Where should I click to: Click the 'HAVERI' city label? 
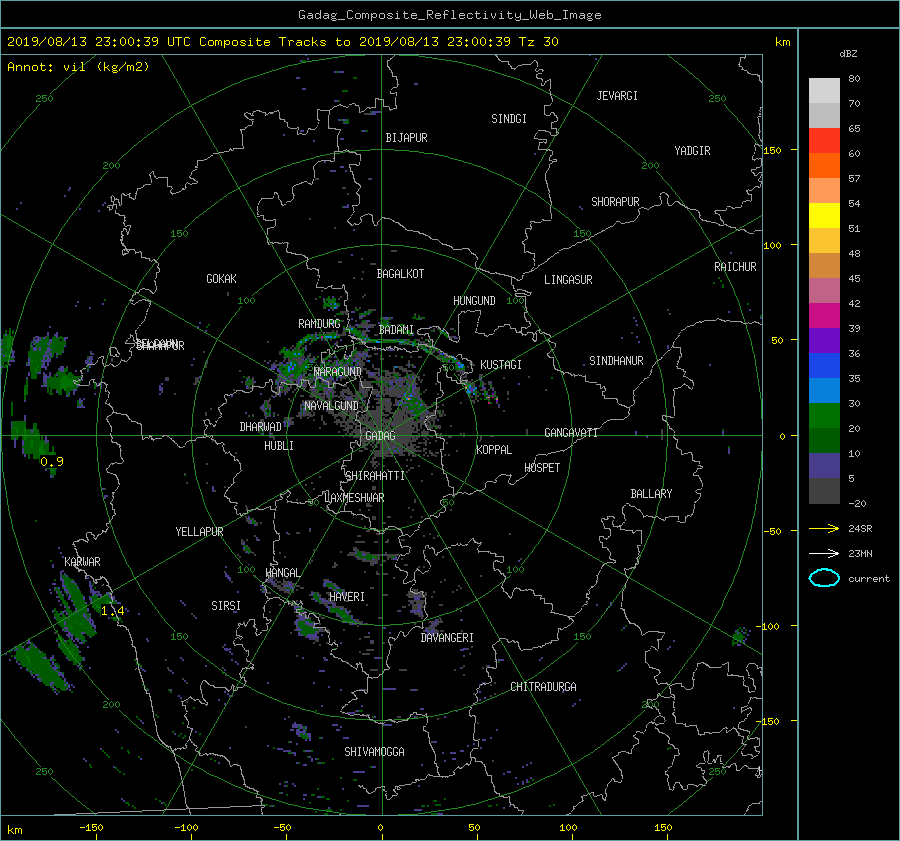click(347, 597)
